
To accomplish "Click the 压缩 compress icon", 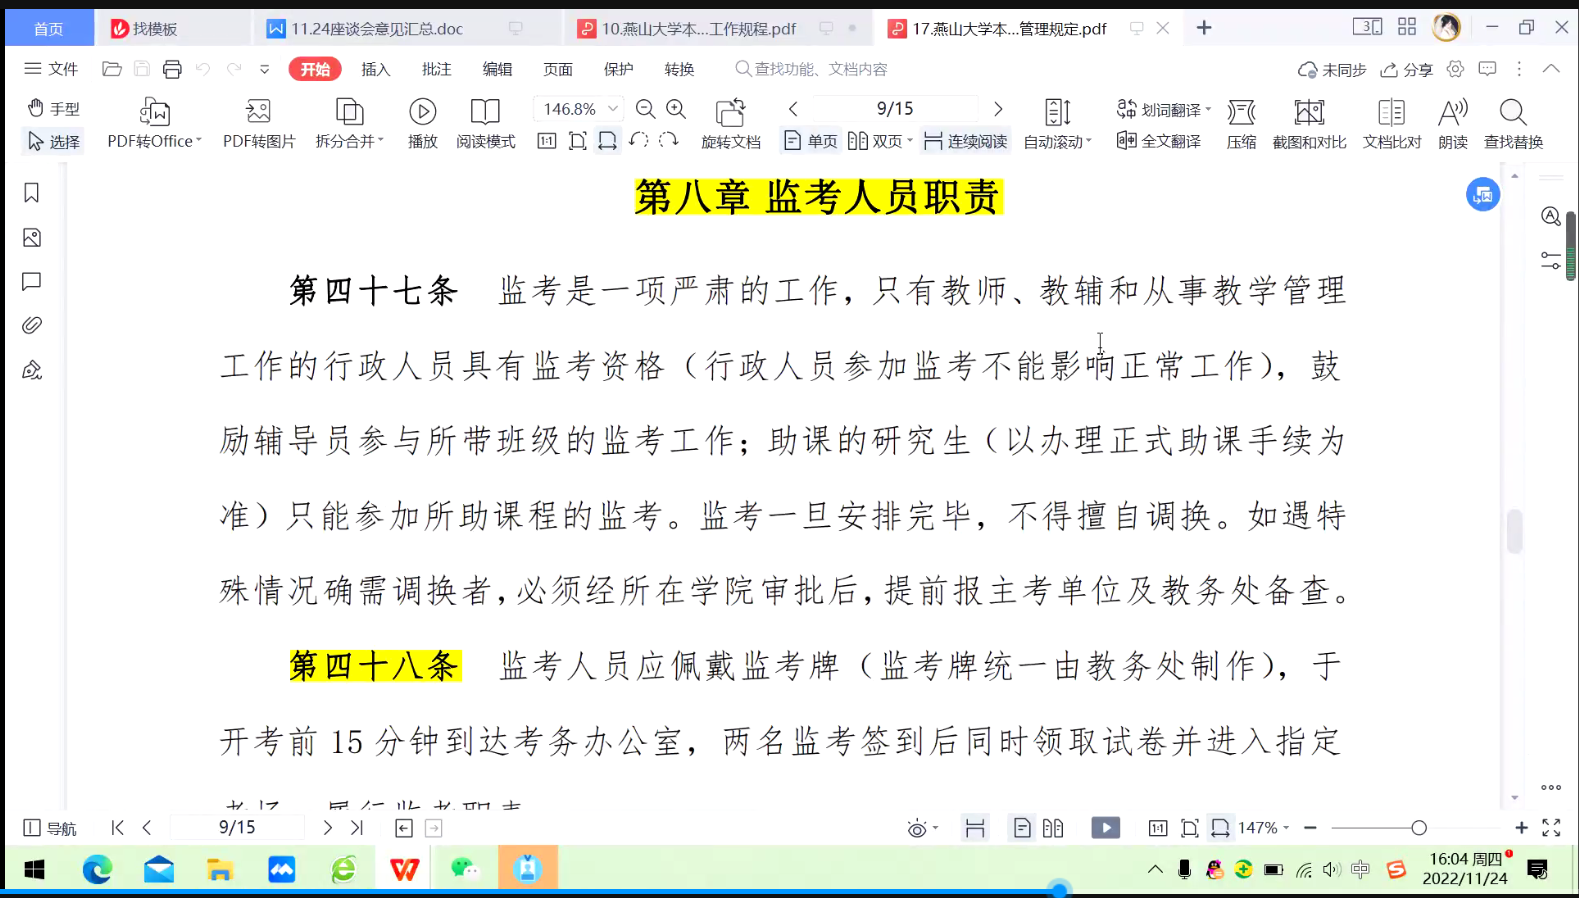I will point(1241,112).
